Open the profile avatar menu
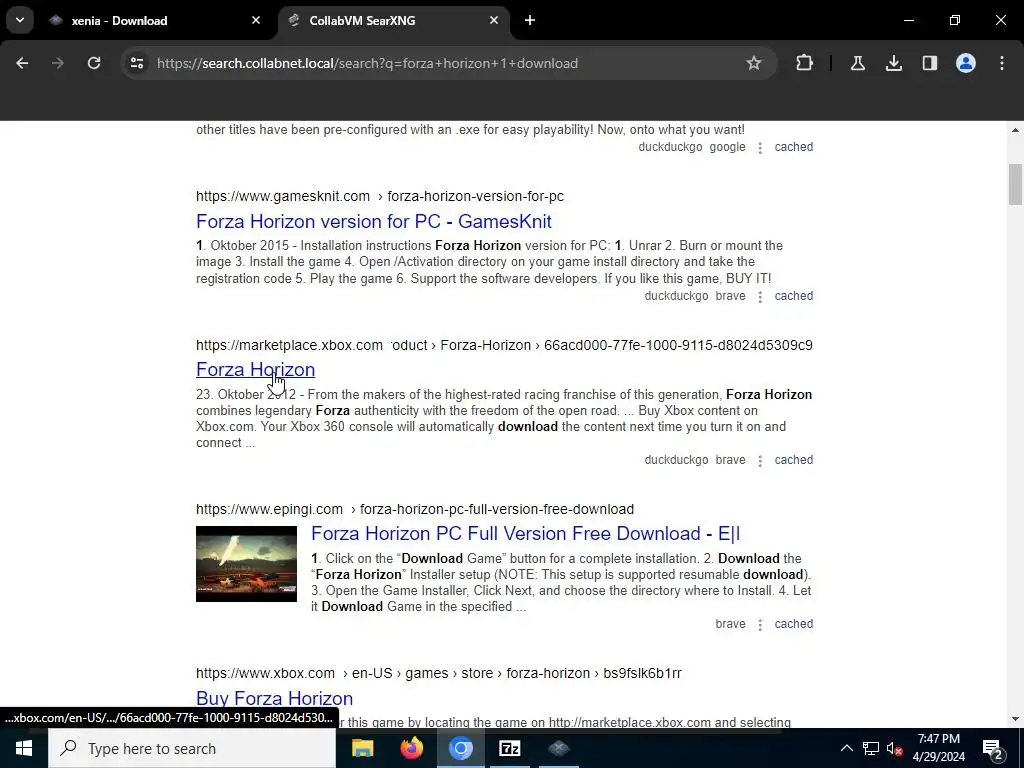This screenshot has width=1024, height=768. tap(966, 63)
